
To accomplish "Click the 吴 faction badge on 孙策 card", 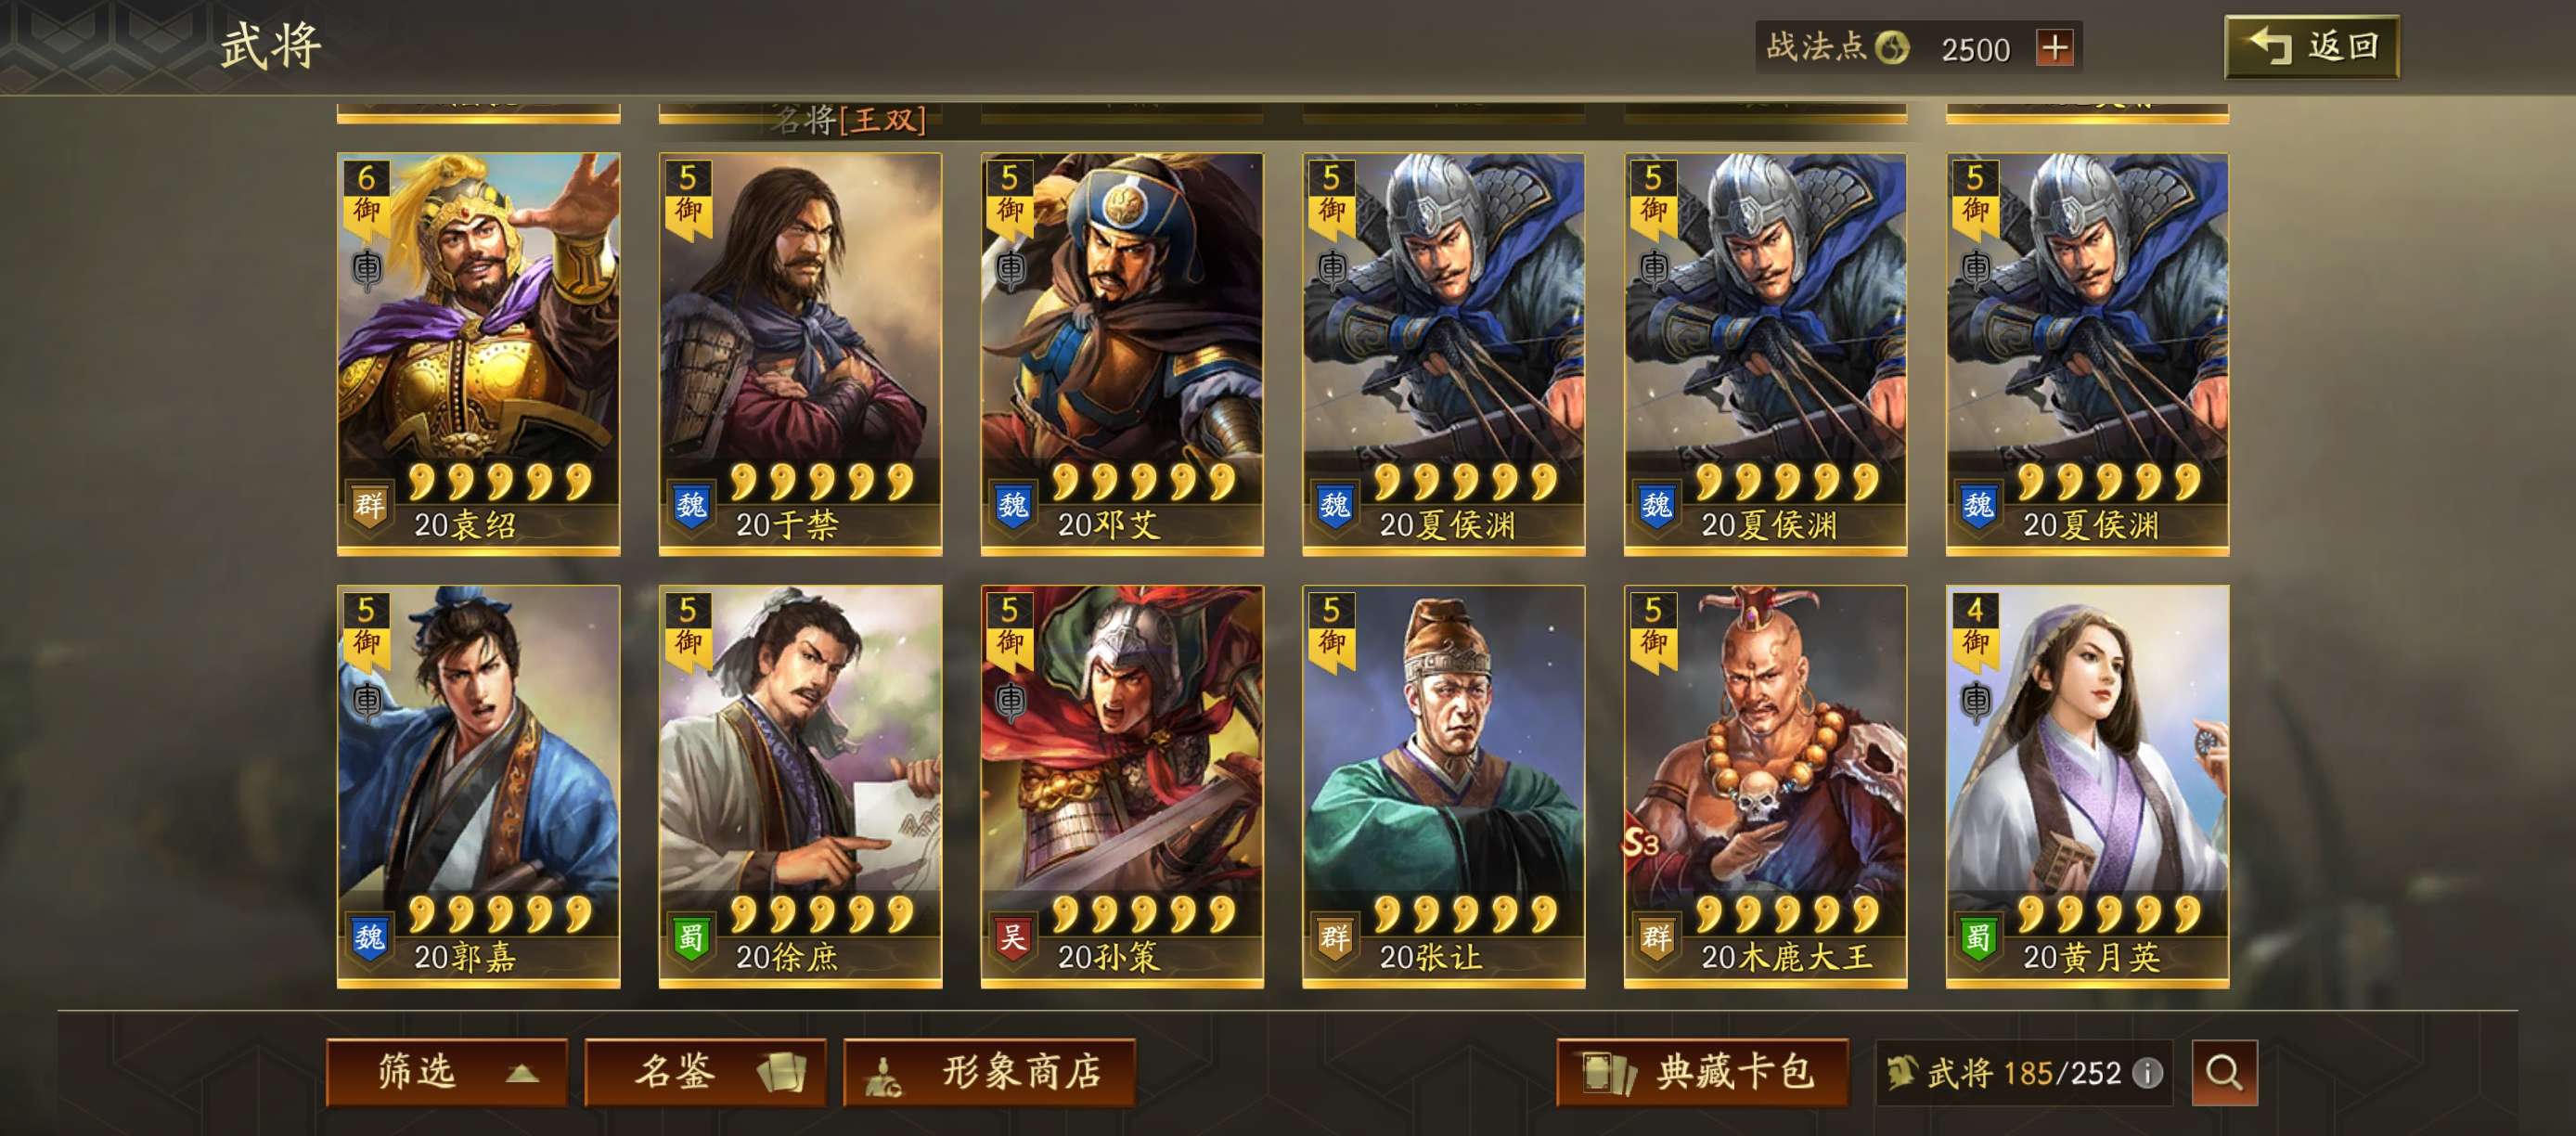I will coord(1013,938).
